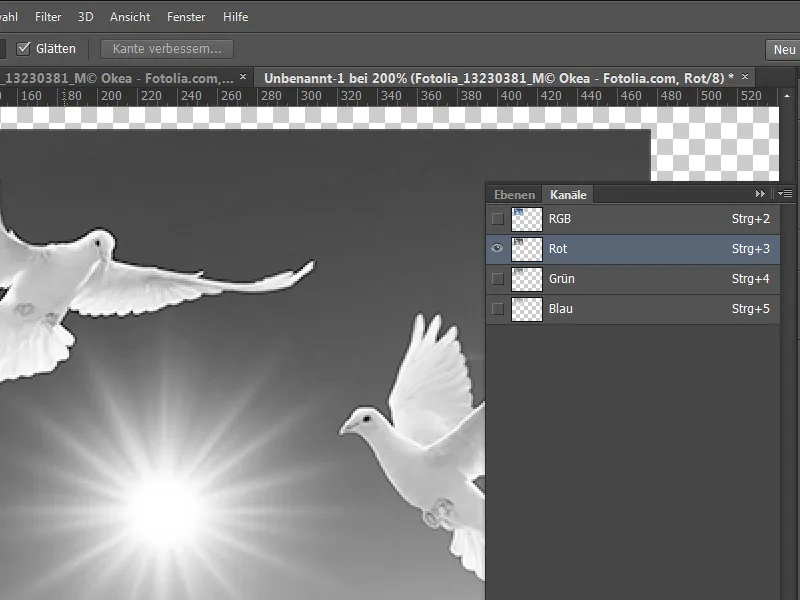
Task: Hide the Rot channel eye icon
Action: tap(497, 248)
